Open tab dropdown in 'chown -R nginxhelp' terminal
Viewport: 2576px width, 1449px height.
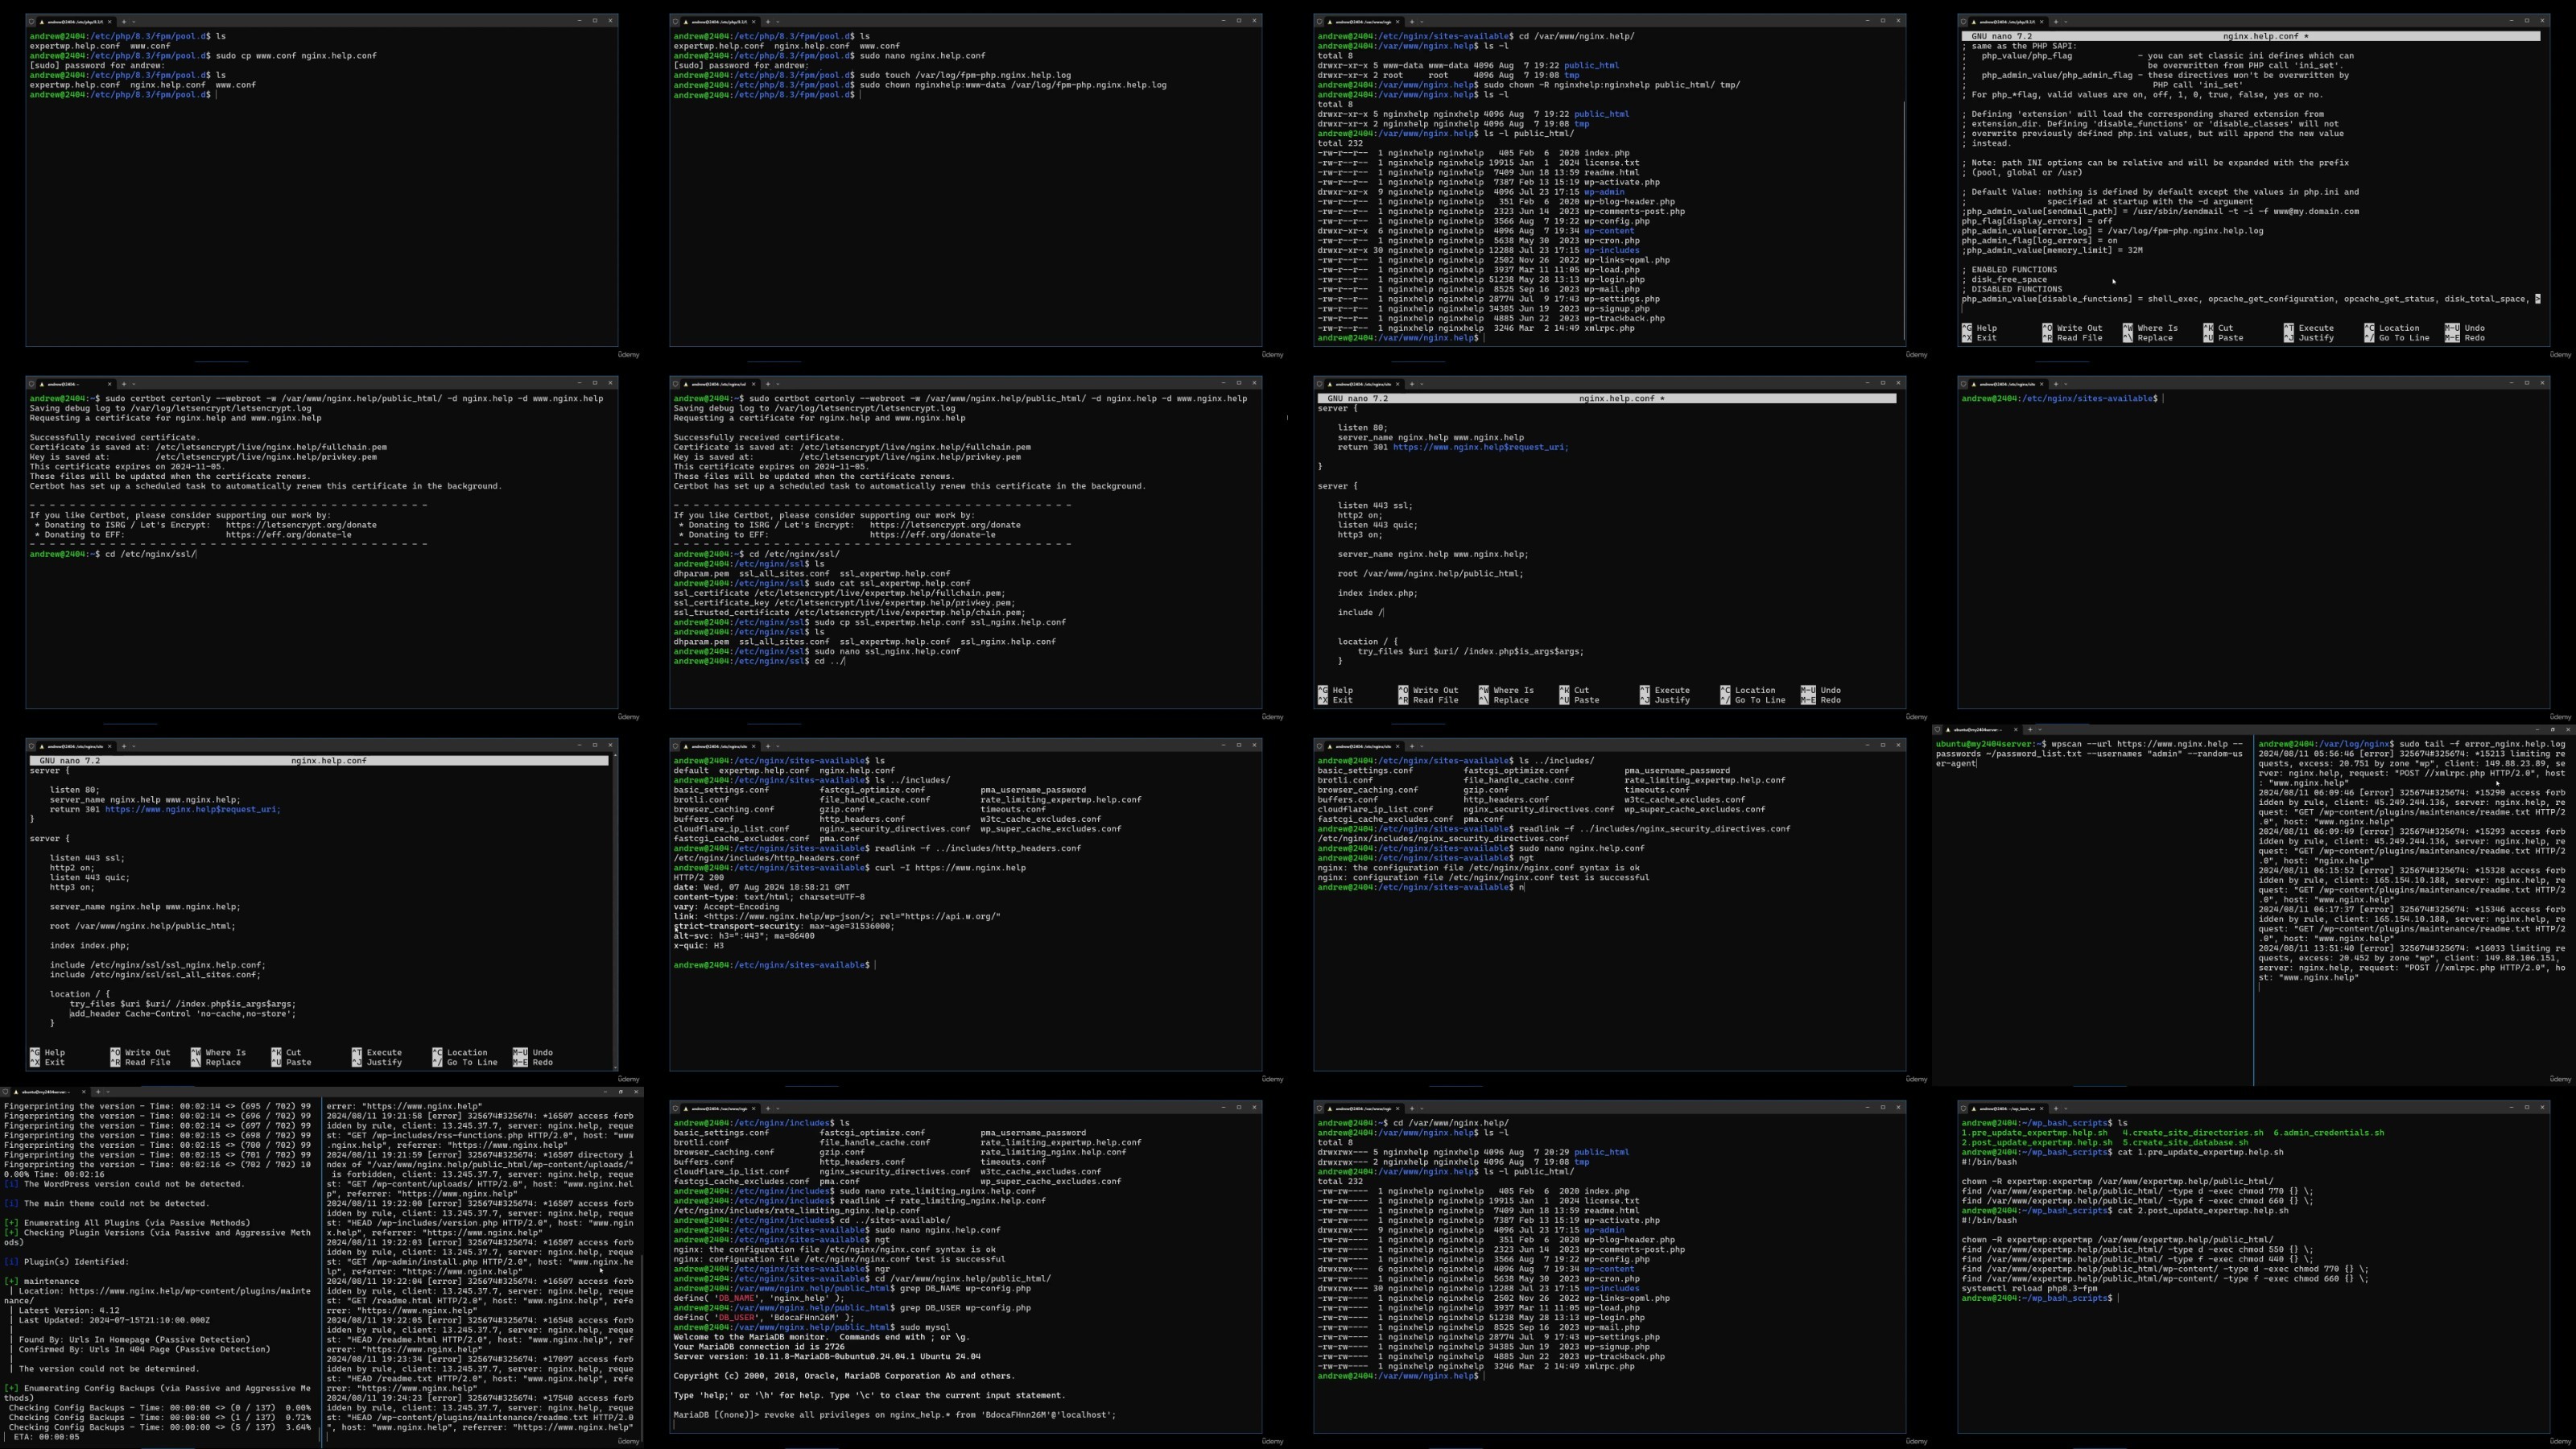point(1422,22)
